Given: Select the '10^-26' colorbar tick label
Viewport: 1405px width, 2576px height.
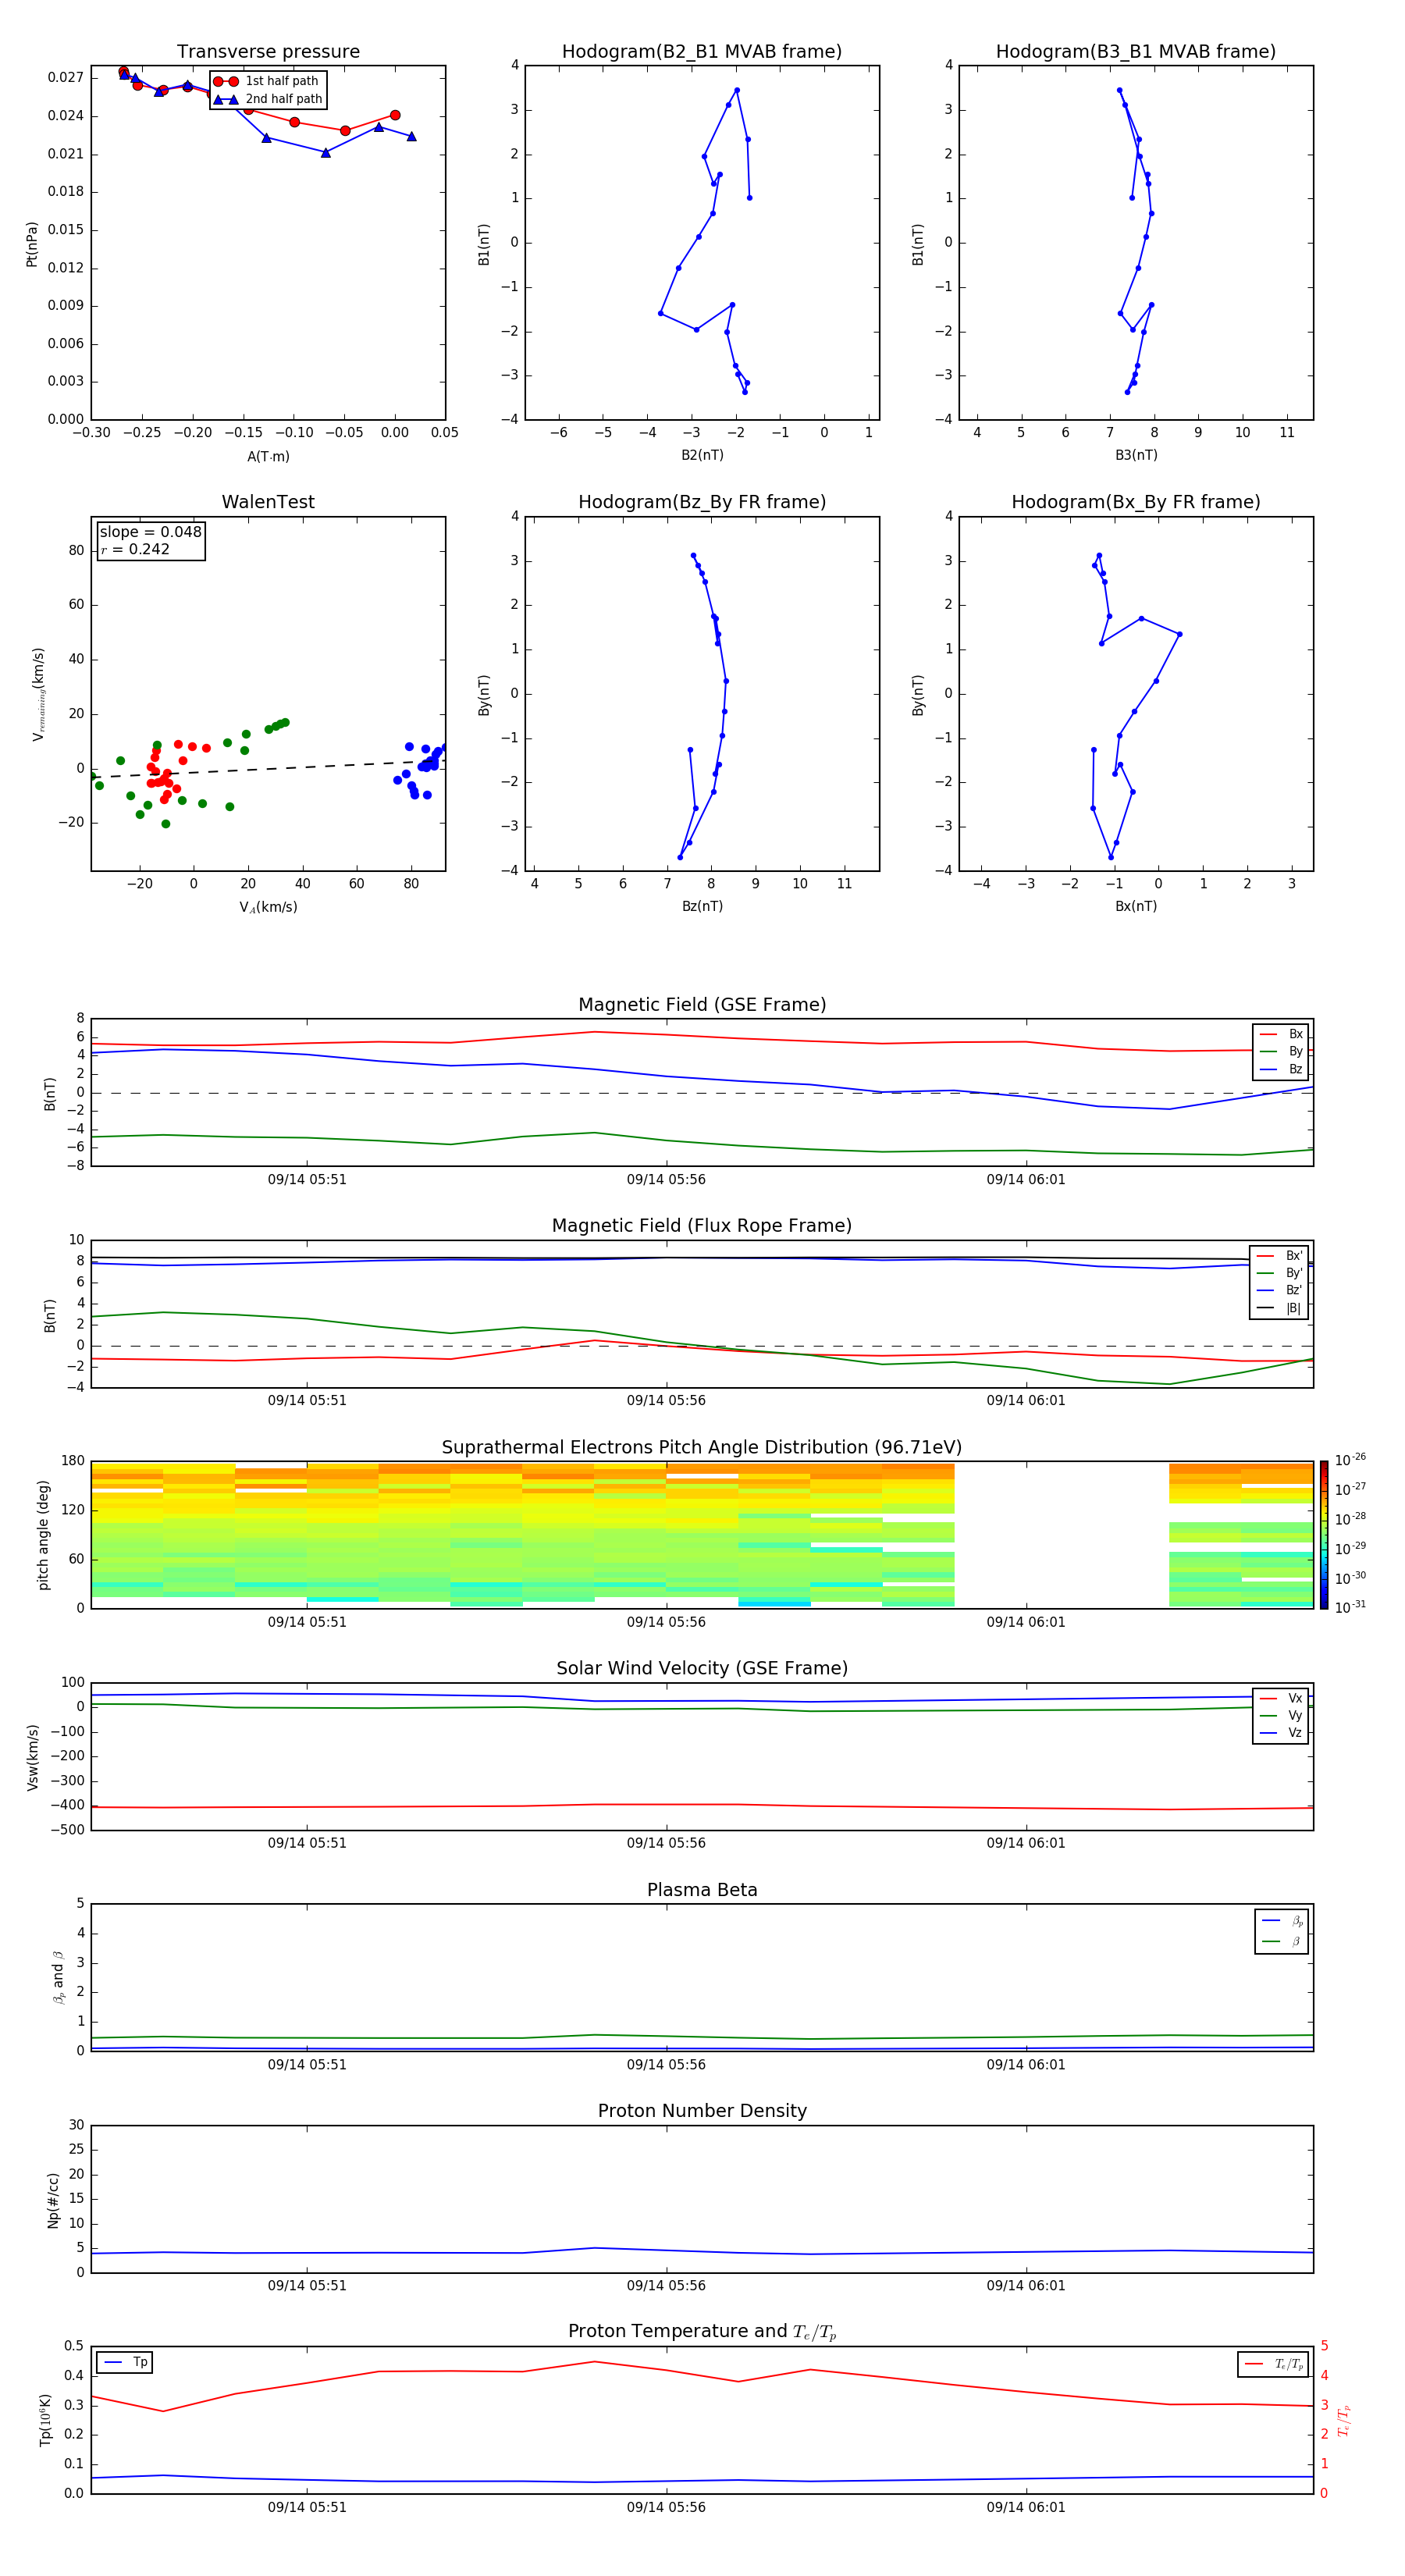Looking at the screenshot, I should pyautogui.click(x=1350, y=1460).
